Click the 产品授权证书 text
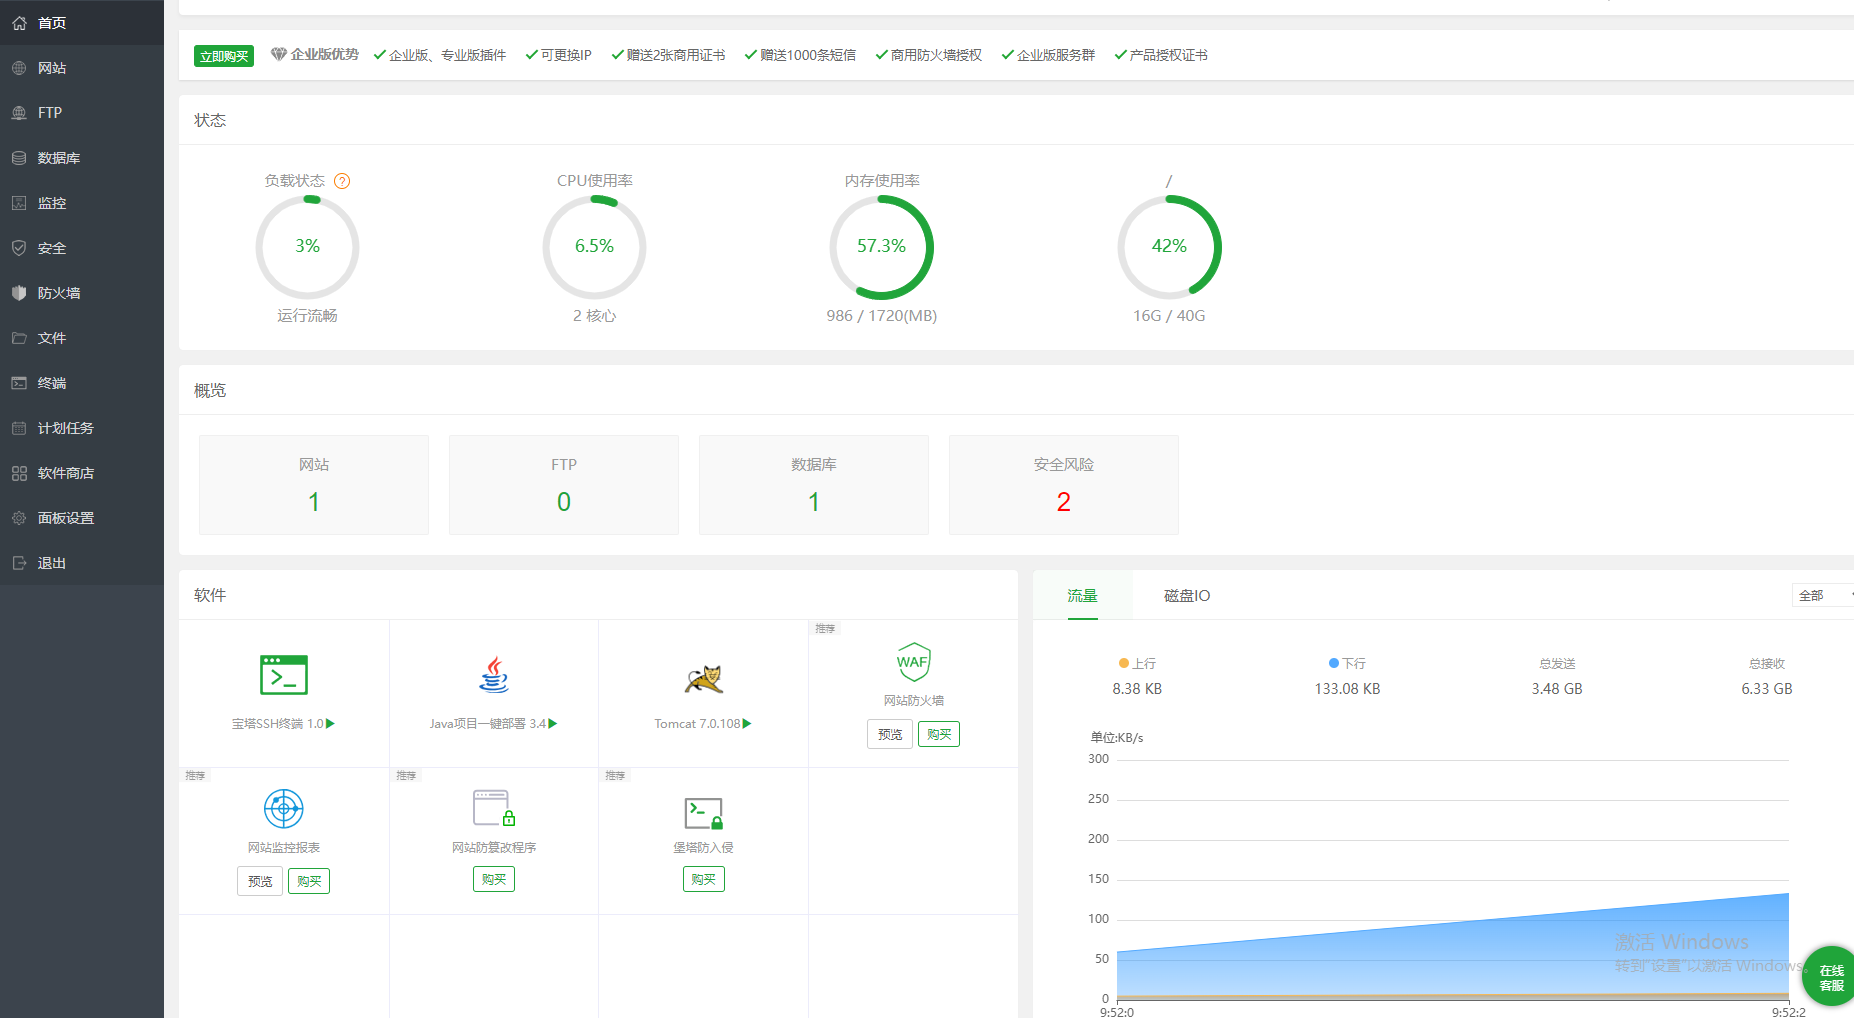 coord(1169,55)
